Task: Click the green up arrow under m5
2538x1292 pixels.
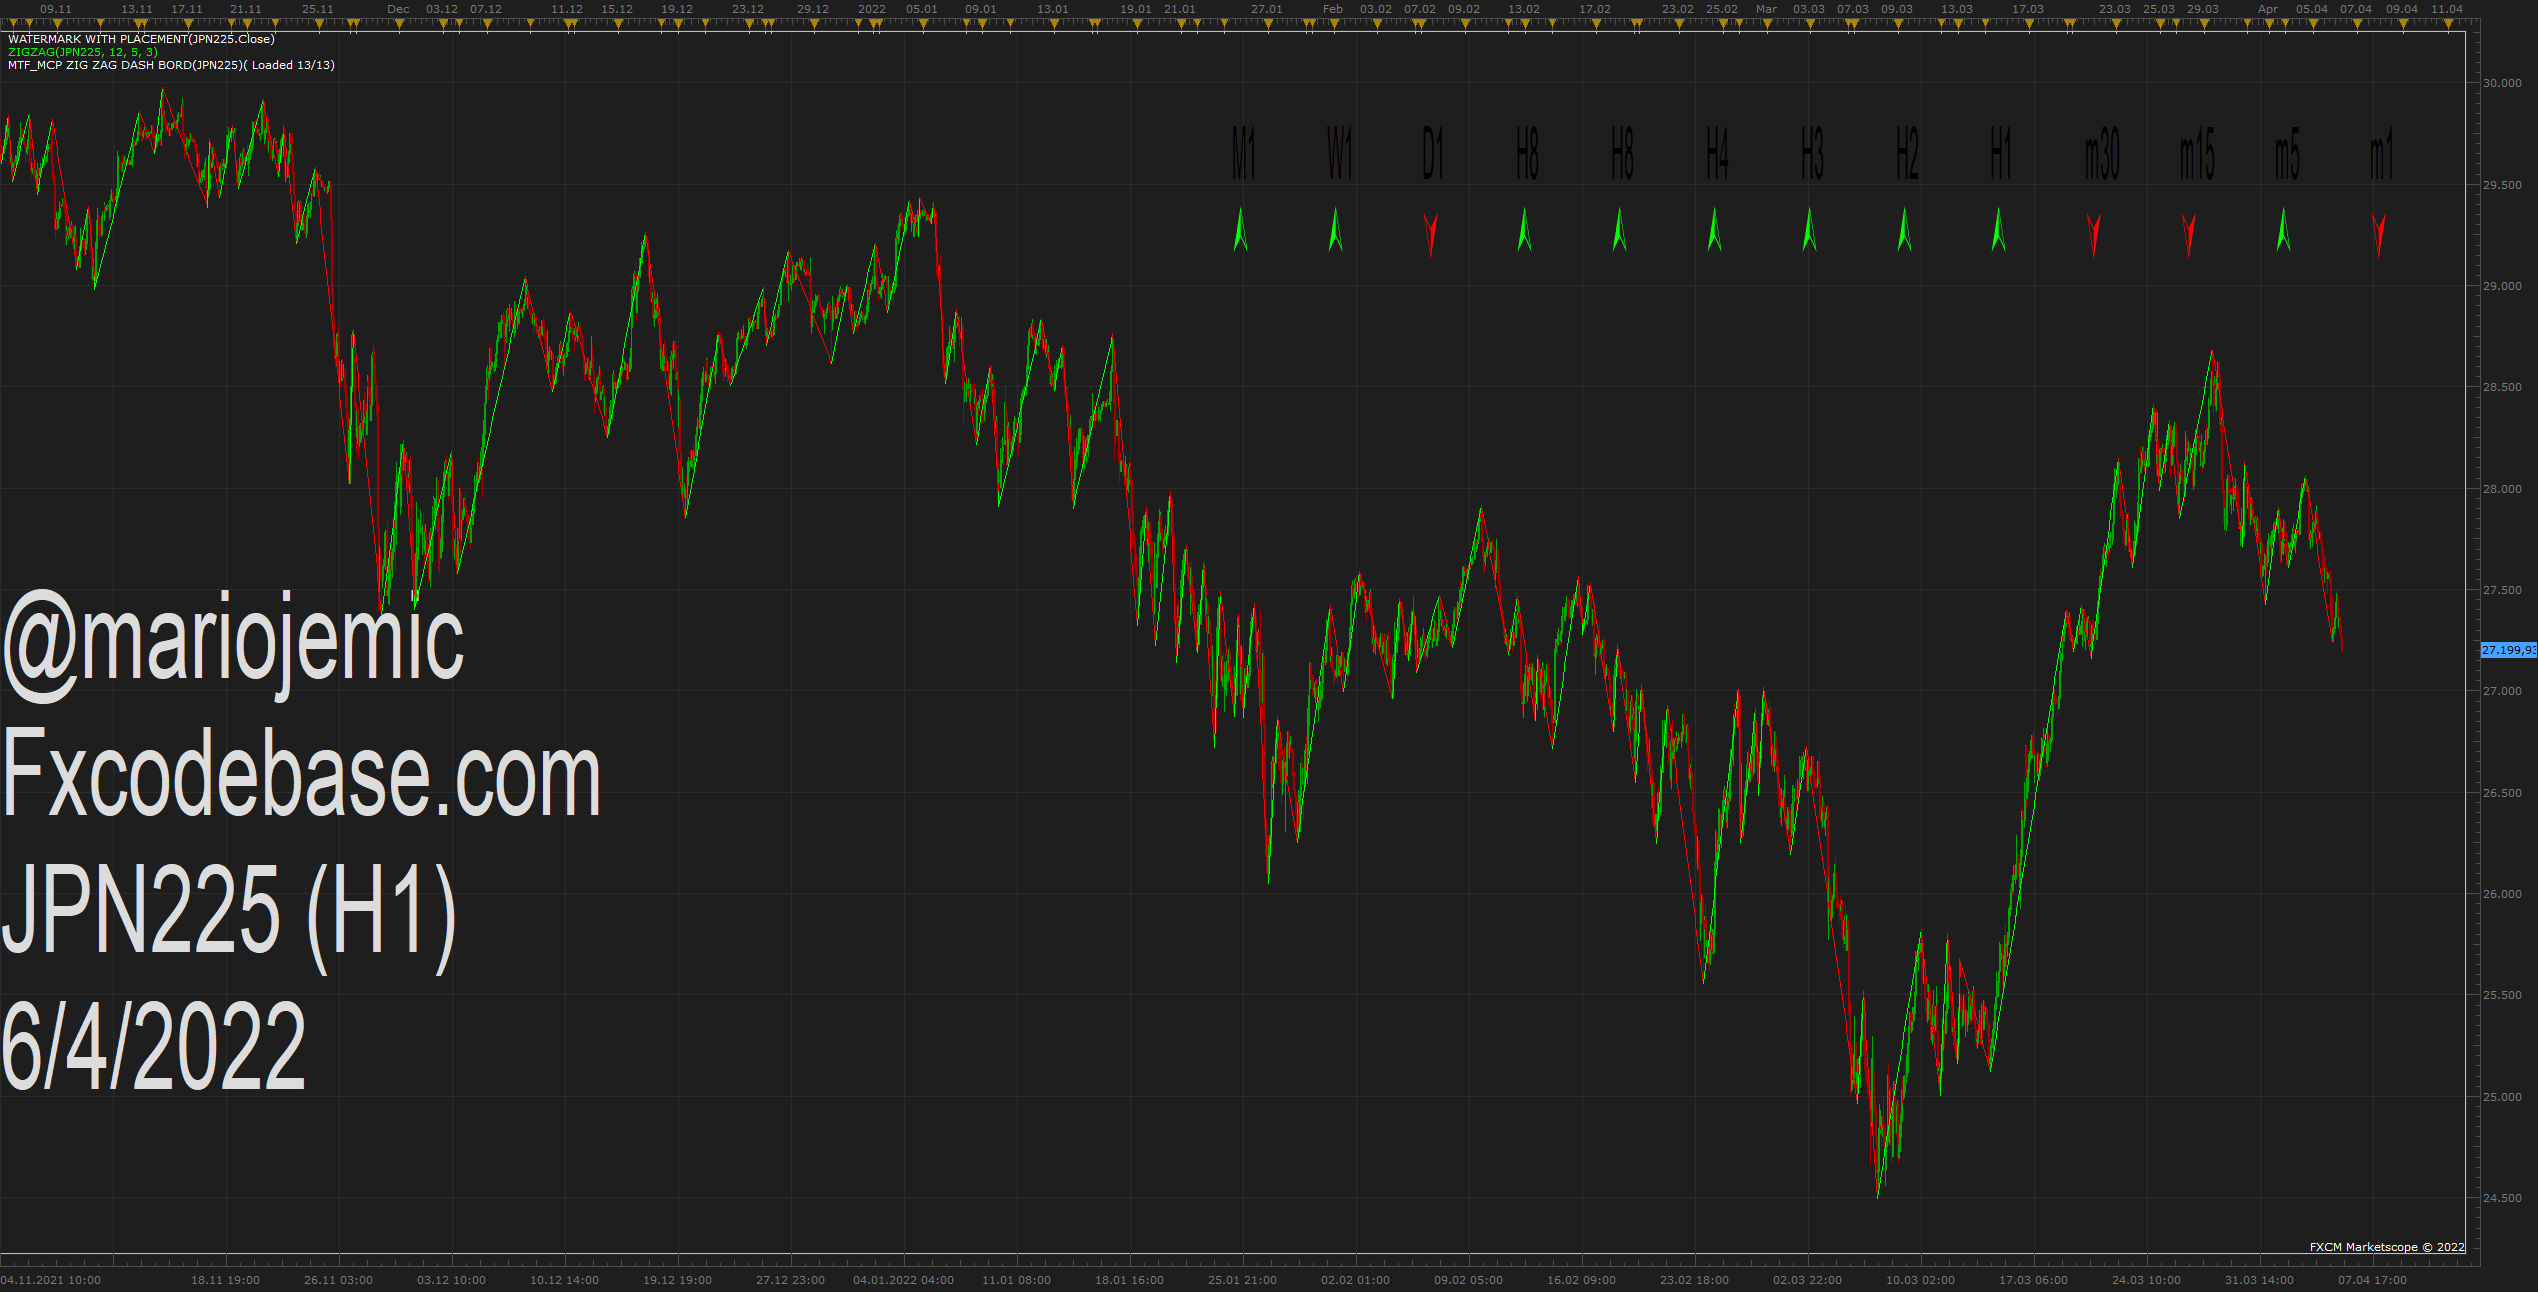Action: click(2283, 230)
